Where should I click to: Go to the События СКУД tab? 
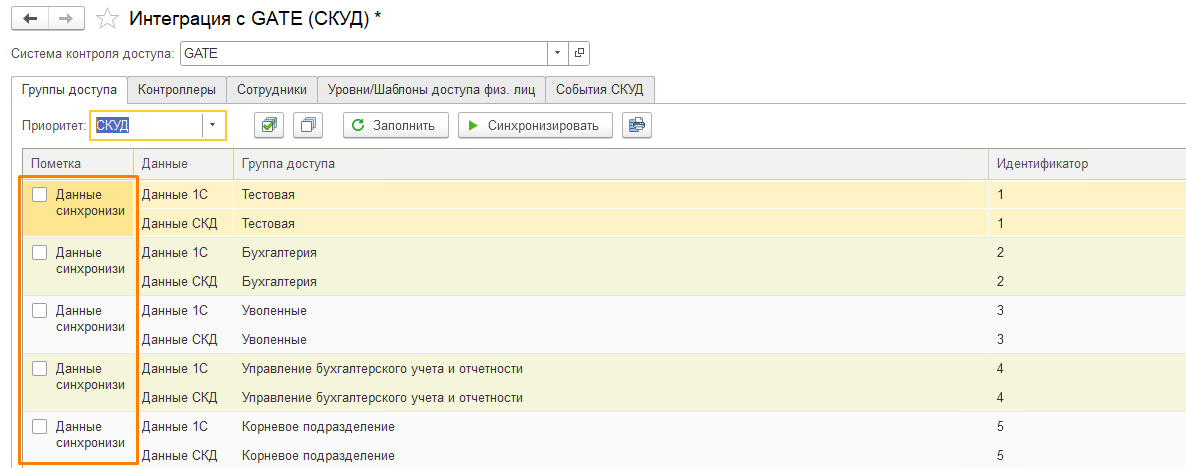(x=600, y=89)
